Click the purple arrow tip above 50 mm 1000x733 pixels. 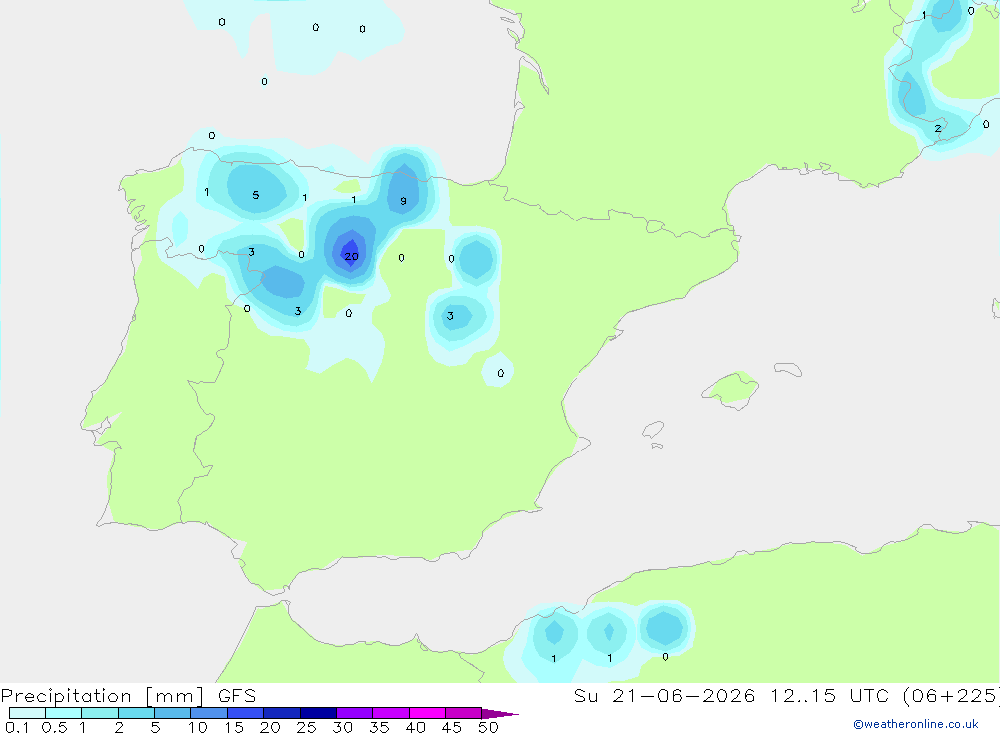[x=500, y=714]
